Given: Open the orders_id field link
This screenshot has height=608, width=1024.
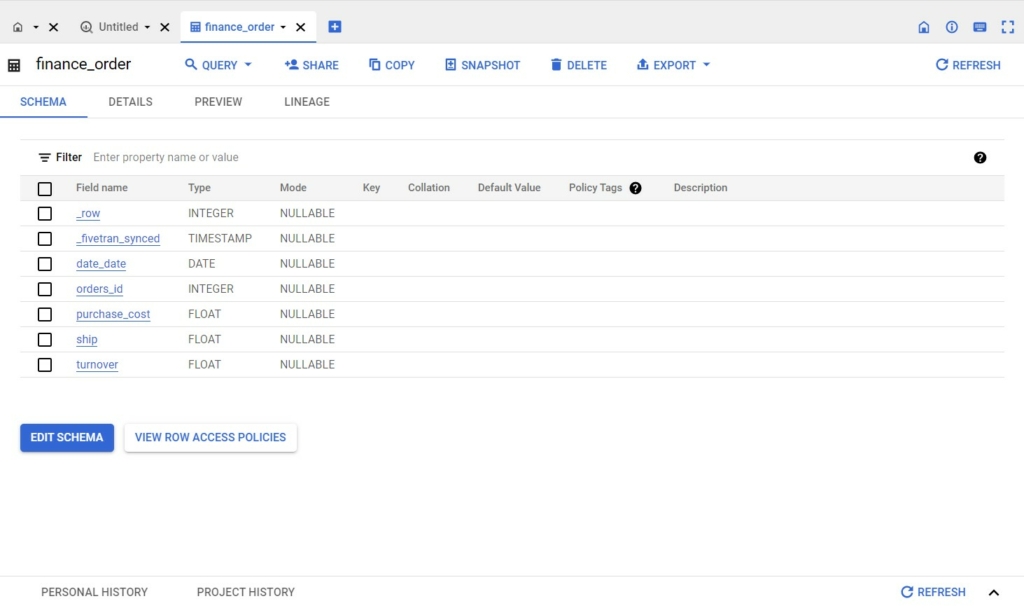Looking at the screenshot, I should coord(99,289).
